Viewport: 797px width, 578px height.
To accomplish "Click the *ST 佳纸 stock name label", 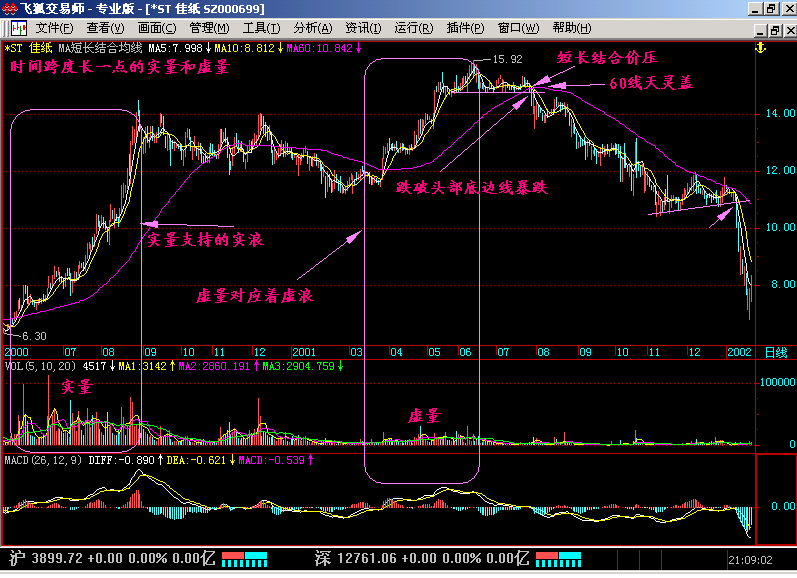I will [29, 47].
